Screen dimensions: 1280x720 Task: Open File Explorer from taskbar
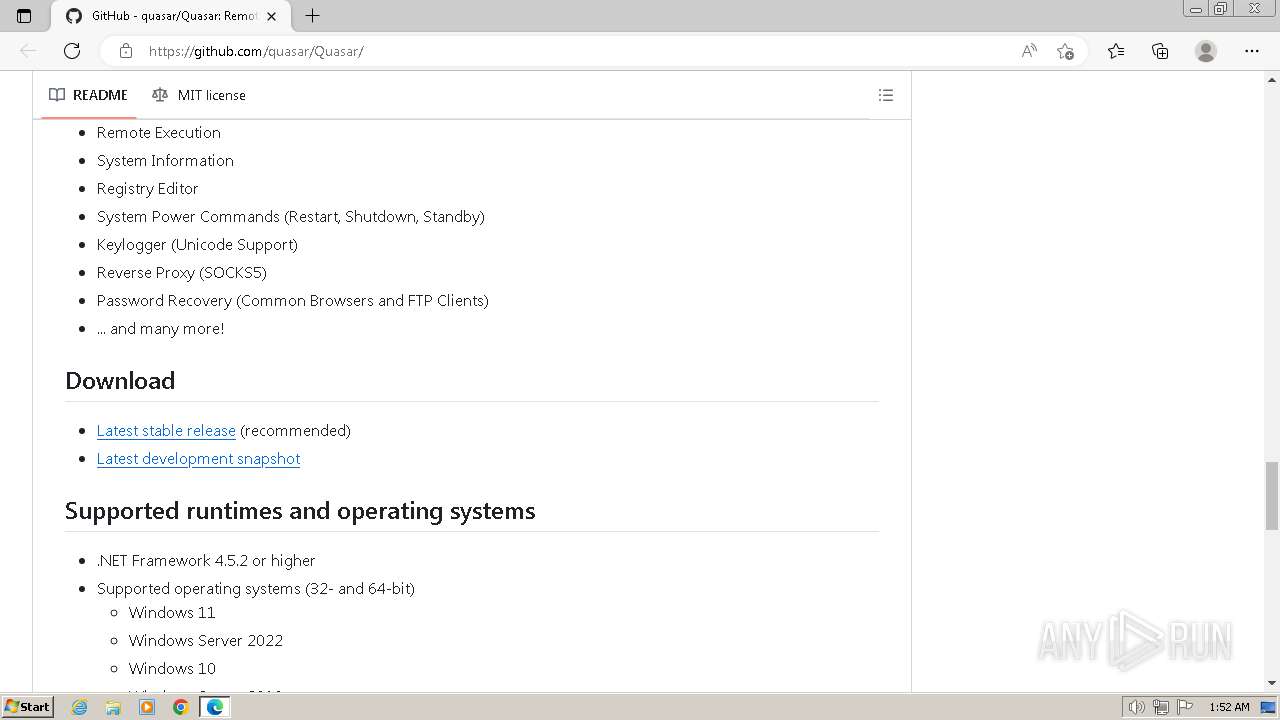click(113, 707)
